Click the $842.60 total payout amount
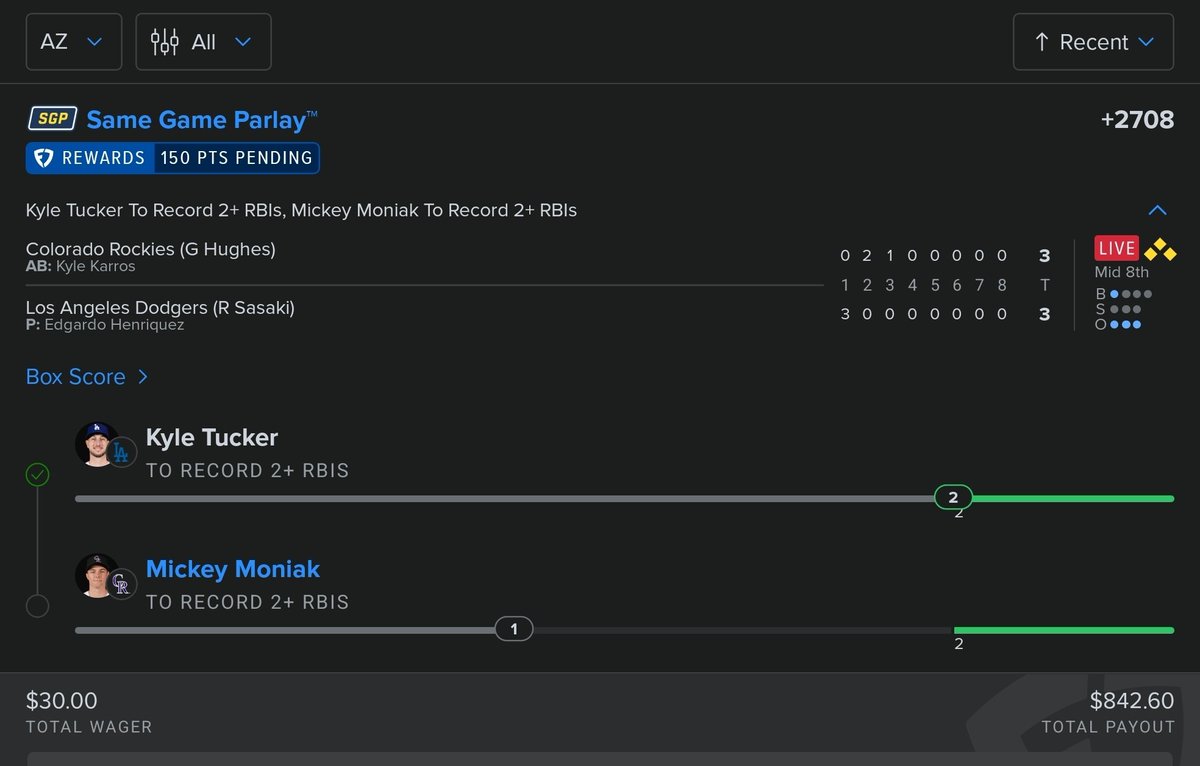The width and height of the screenshot is (1200, 766). tap(1132, 701)
